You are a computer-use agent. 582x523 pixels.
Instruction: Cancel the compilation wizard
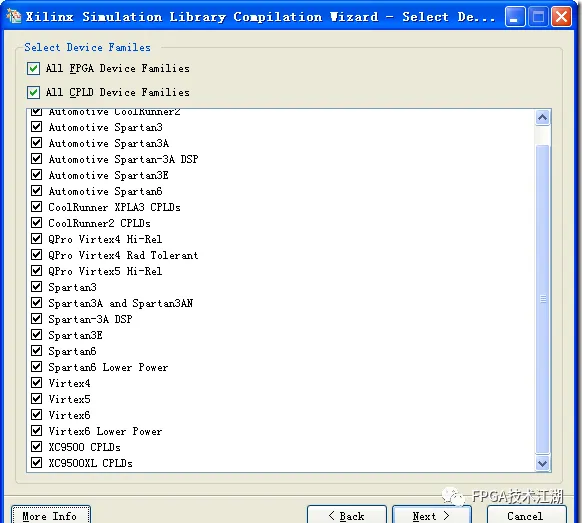tap(526, 516)
